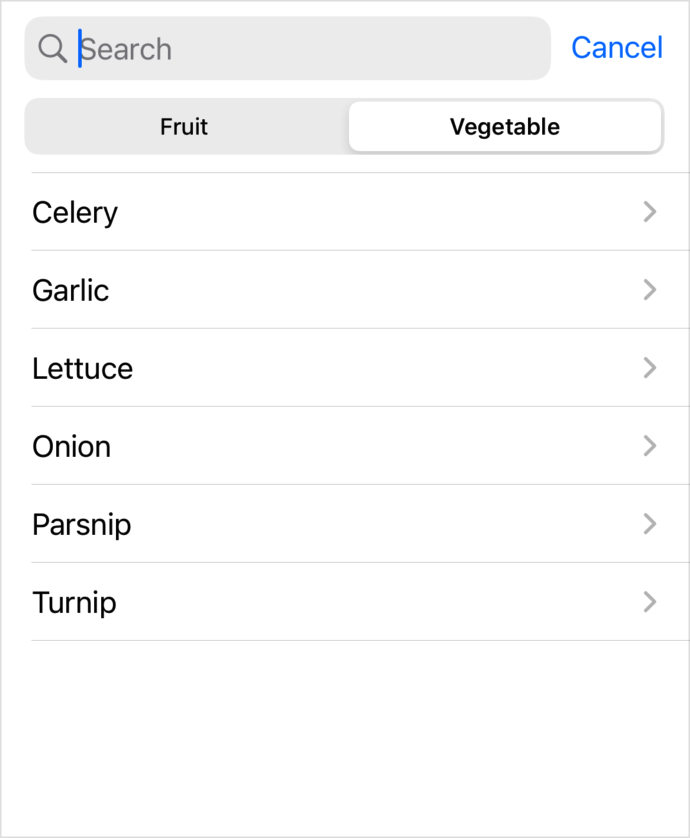Click the arrow indicator for Parsnip
Image resolution: width=690 pixels, height=838 pixels.
(650, 524)
